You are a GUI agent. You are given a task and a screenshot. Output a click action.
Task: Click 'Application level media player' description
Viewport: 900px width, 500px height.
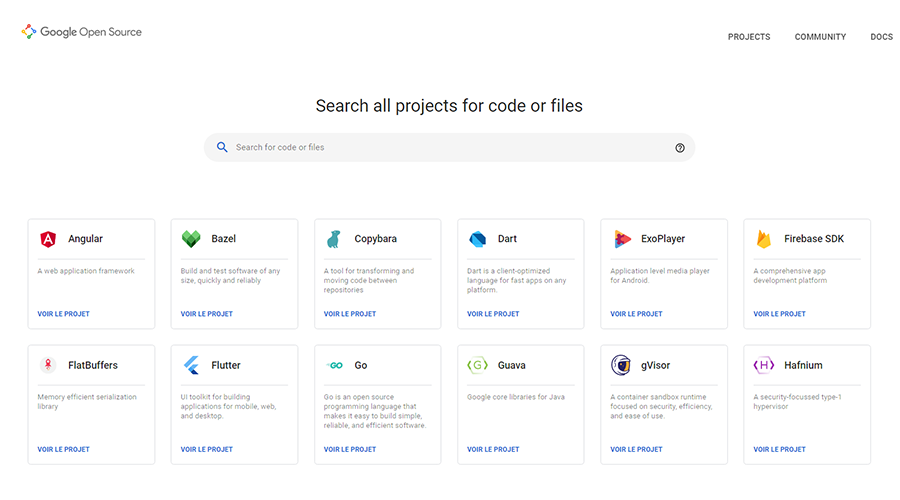tap(660, 276)
